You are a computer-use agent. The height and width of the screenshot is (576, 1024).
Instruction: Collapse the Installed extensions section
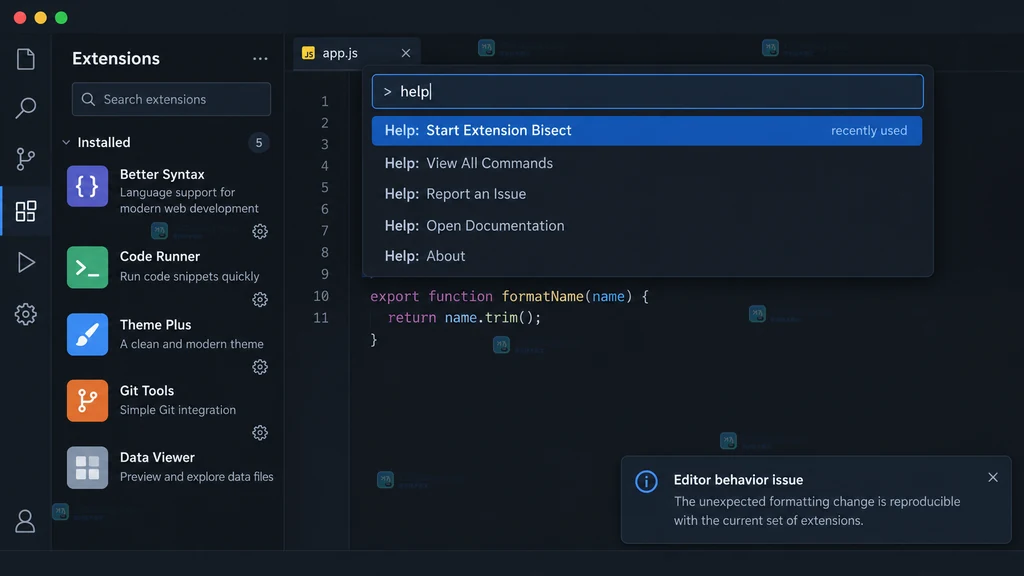tap(66, 142)
